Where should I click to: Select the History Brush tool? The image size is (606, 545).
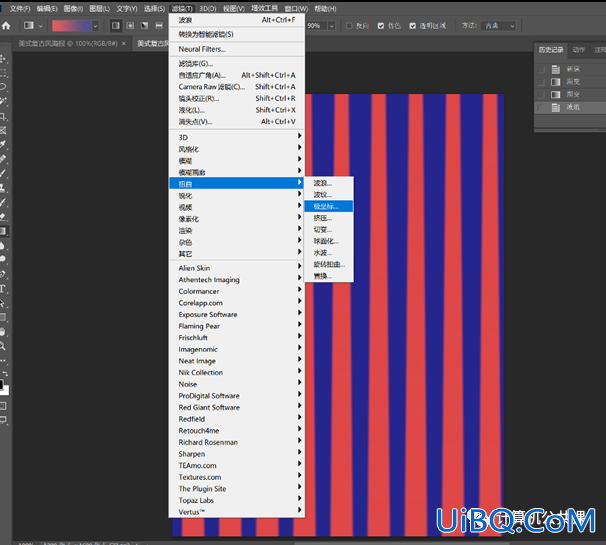point(3,202)
